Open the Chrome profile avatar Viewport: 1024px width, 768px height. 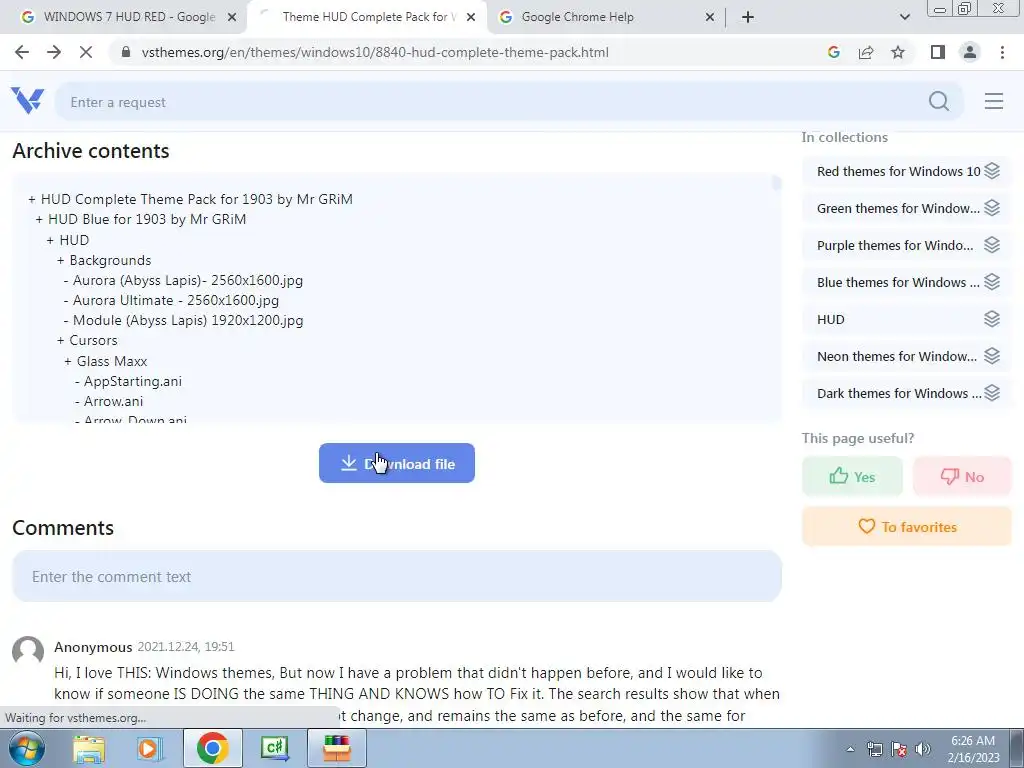tap(970, 52)
